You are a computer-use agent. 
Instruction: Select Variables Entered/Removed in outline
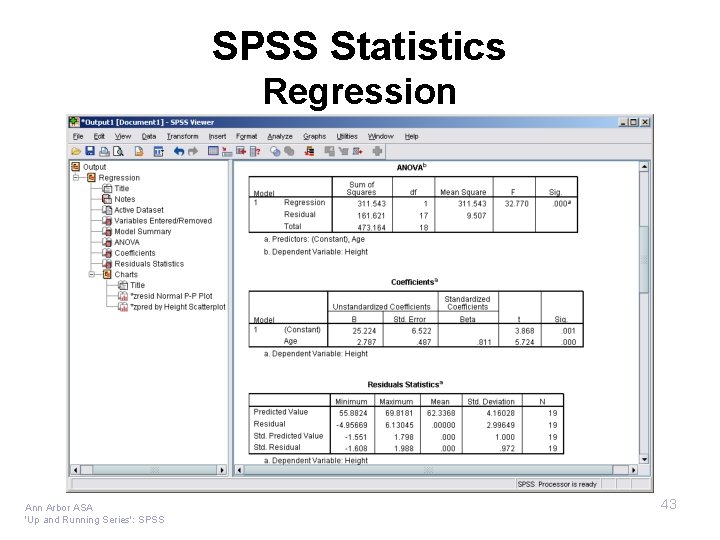point(163,221)
